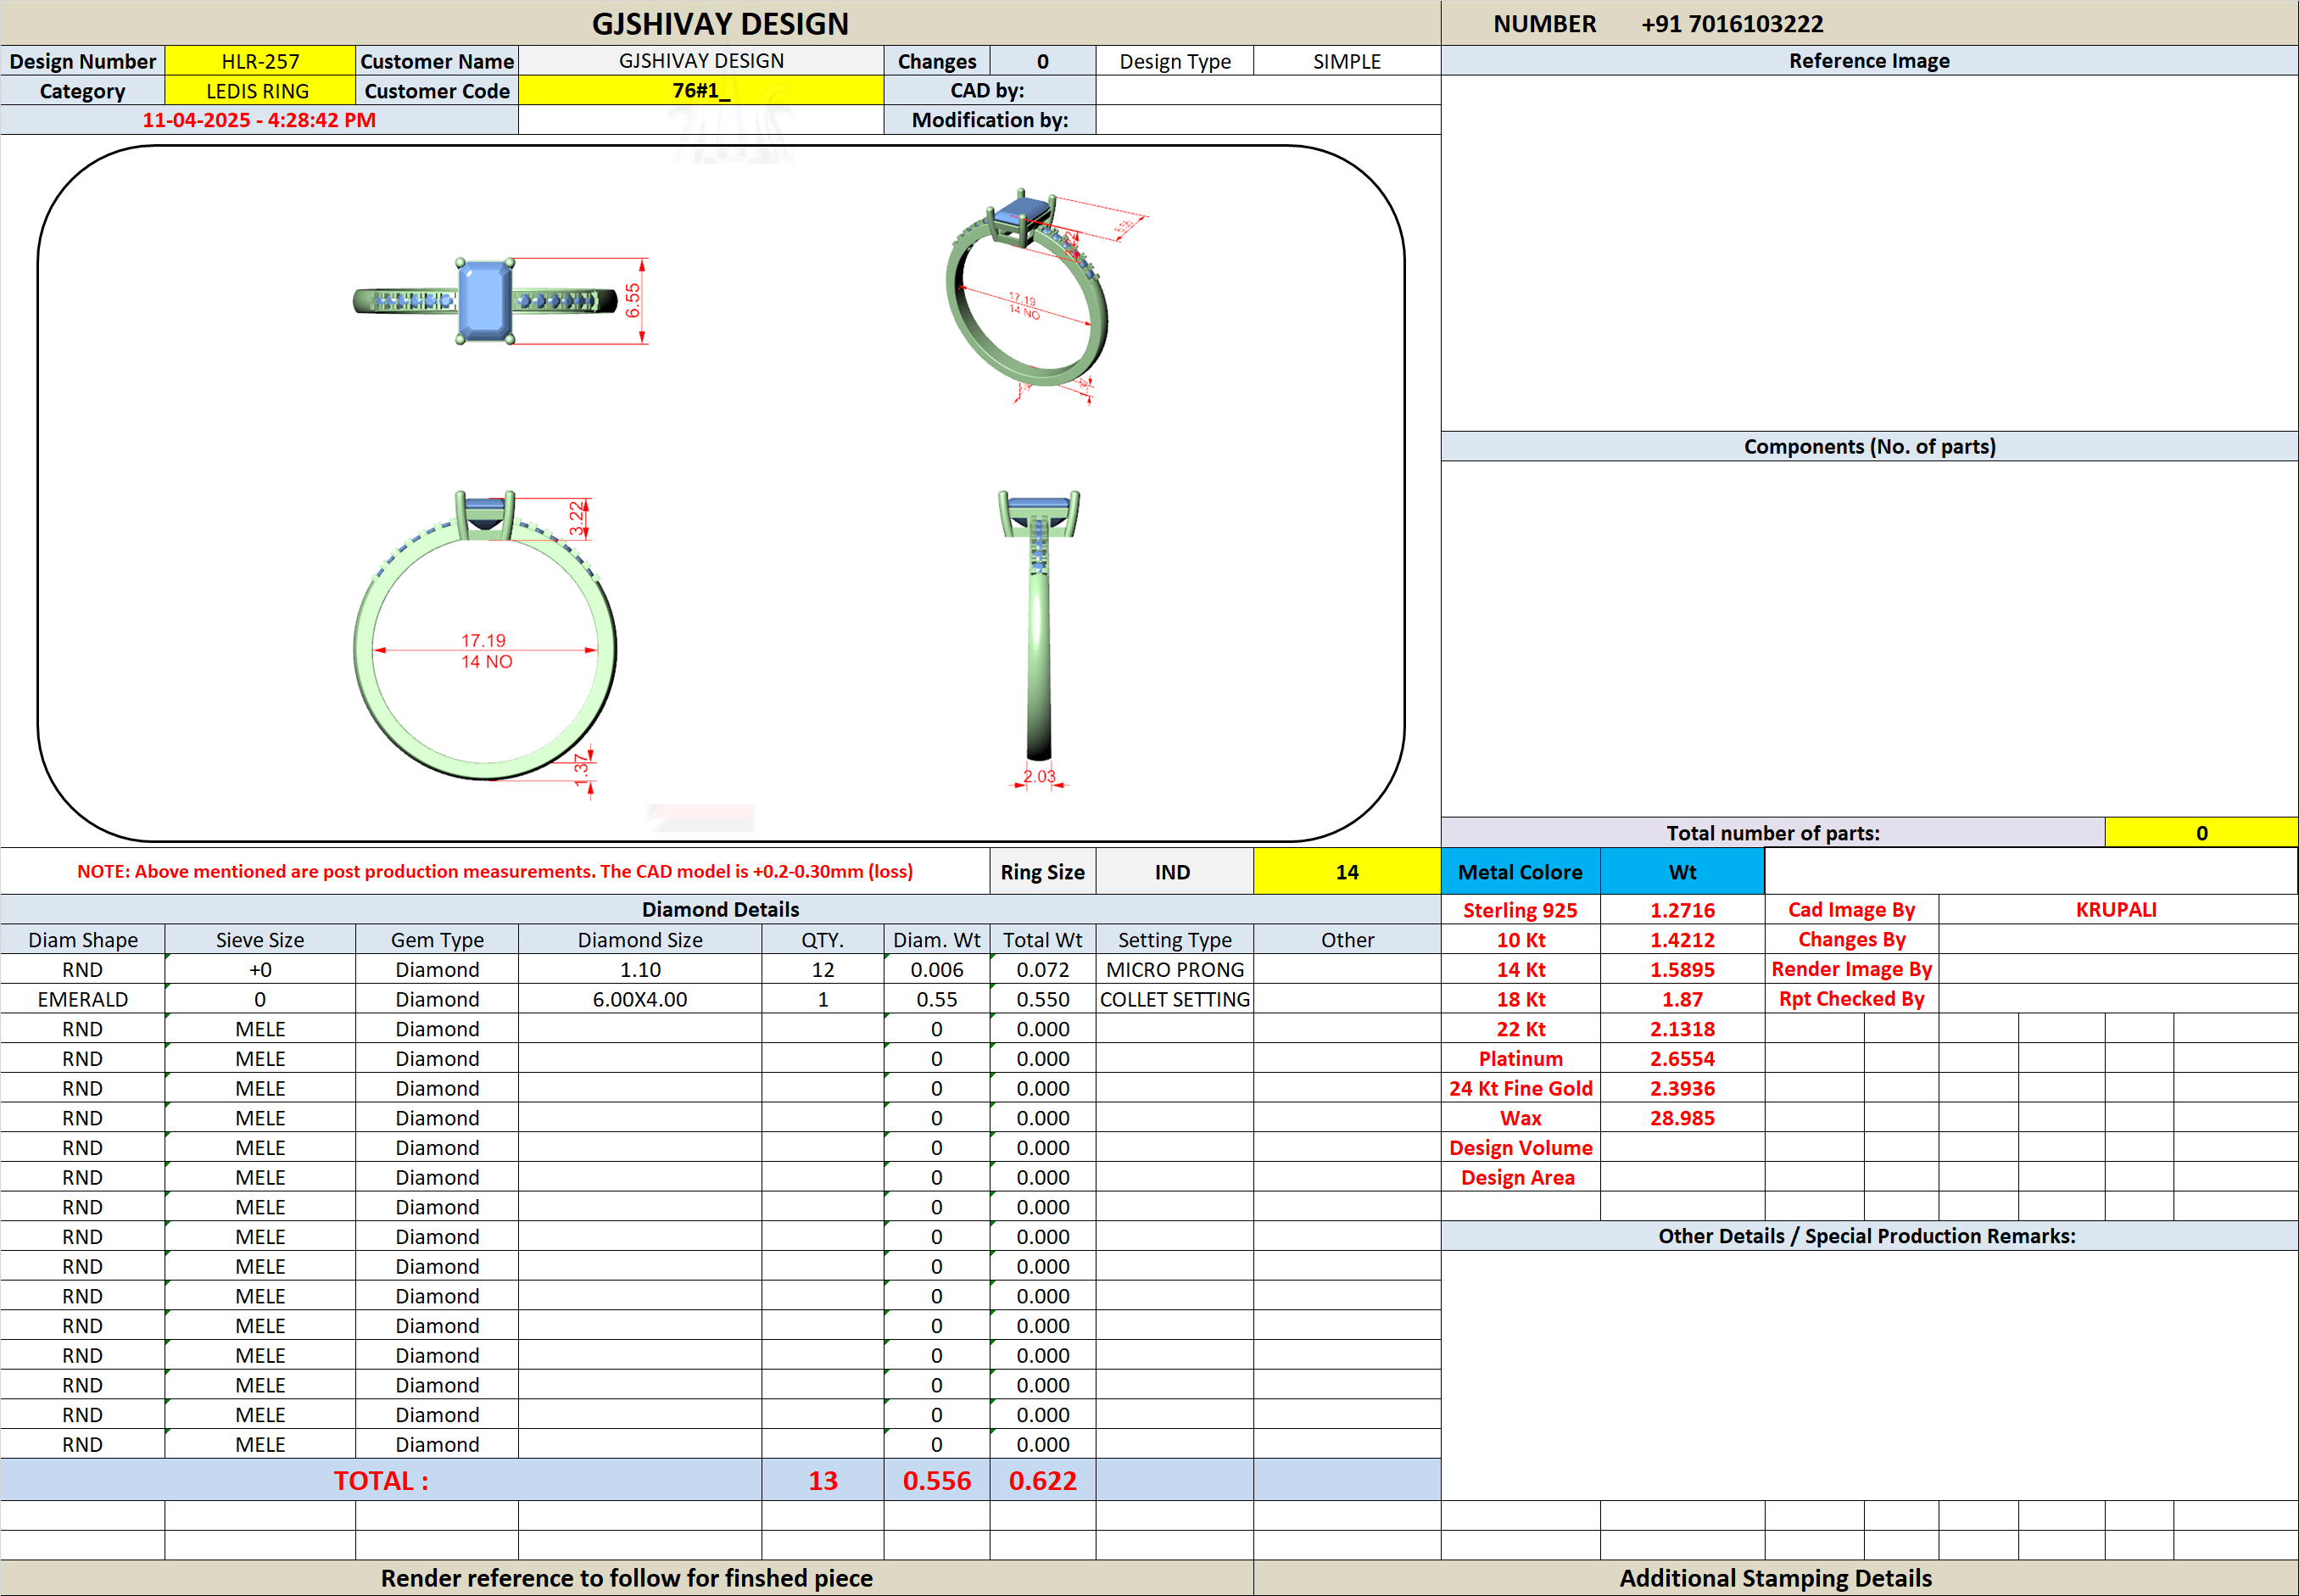Select the grand total weight 0.622
Image resolution: width=2299 pixels, height=1596 pixels.
point(1043,1480)
